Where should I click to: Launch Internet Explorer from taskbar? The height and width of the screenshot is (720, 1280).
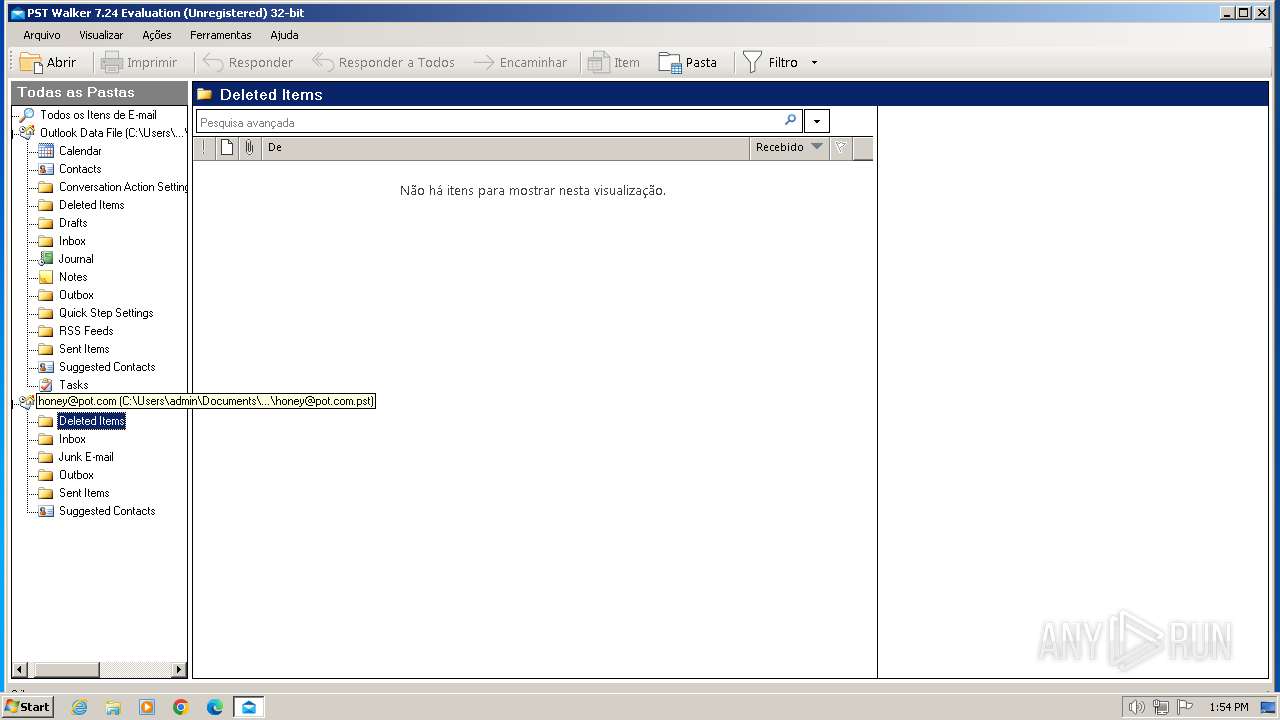[80, 707]
